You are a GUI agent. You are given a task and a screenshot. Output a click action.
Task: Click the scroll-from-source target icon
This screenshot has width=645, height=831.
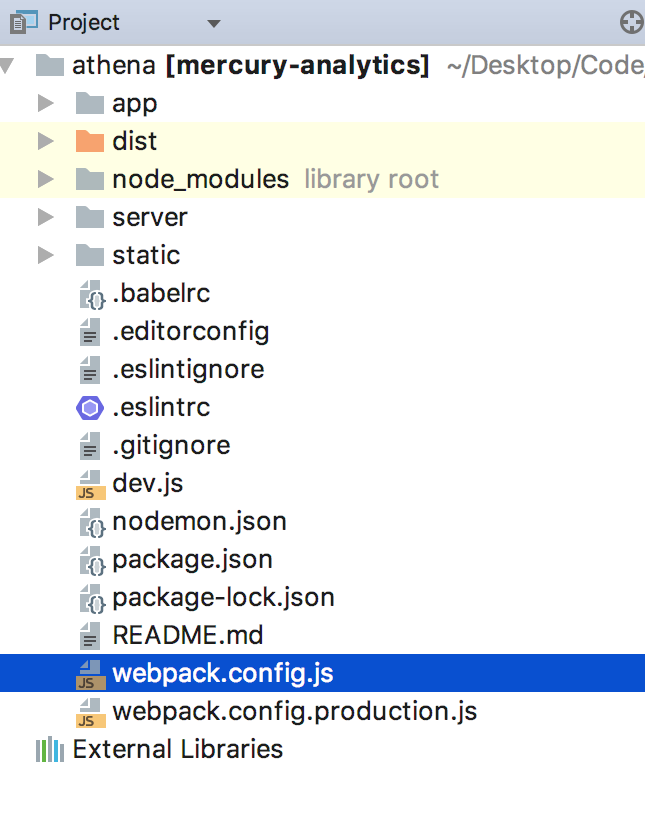pos(631,23)
